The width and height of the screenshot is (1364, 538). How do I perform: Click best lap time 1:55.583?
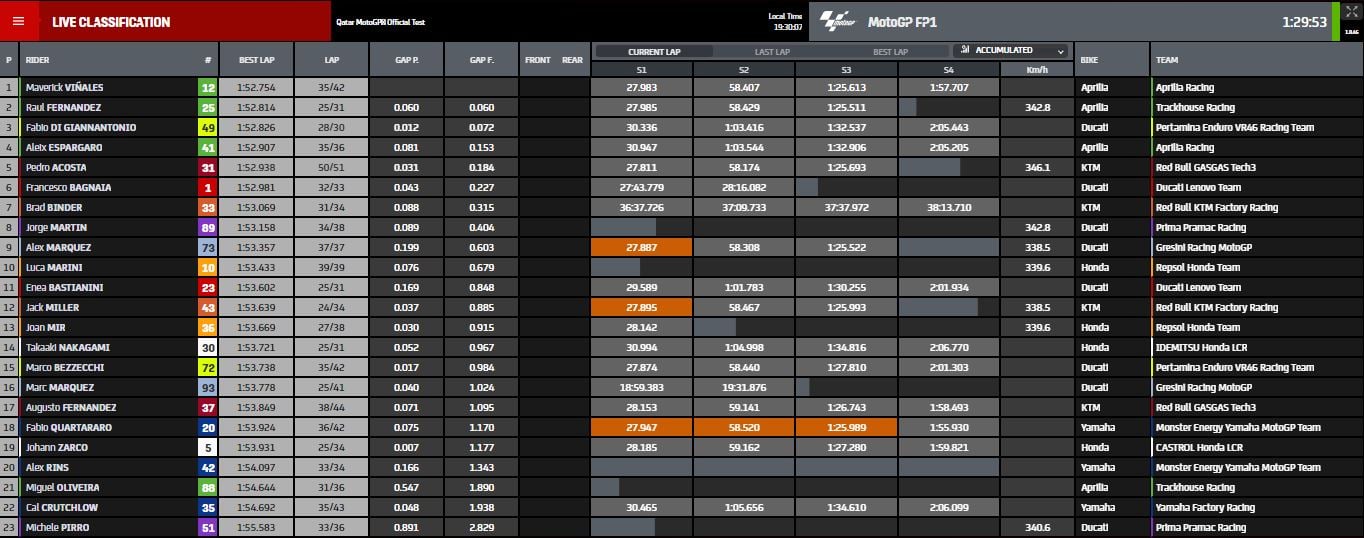click(x=257, y=527)
